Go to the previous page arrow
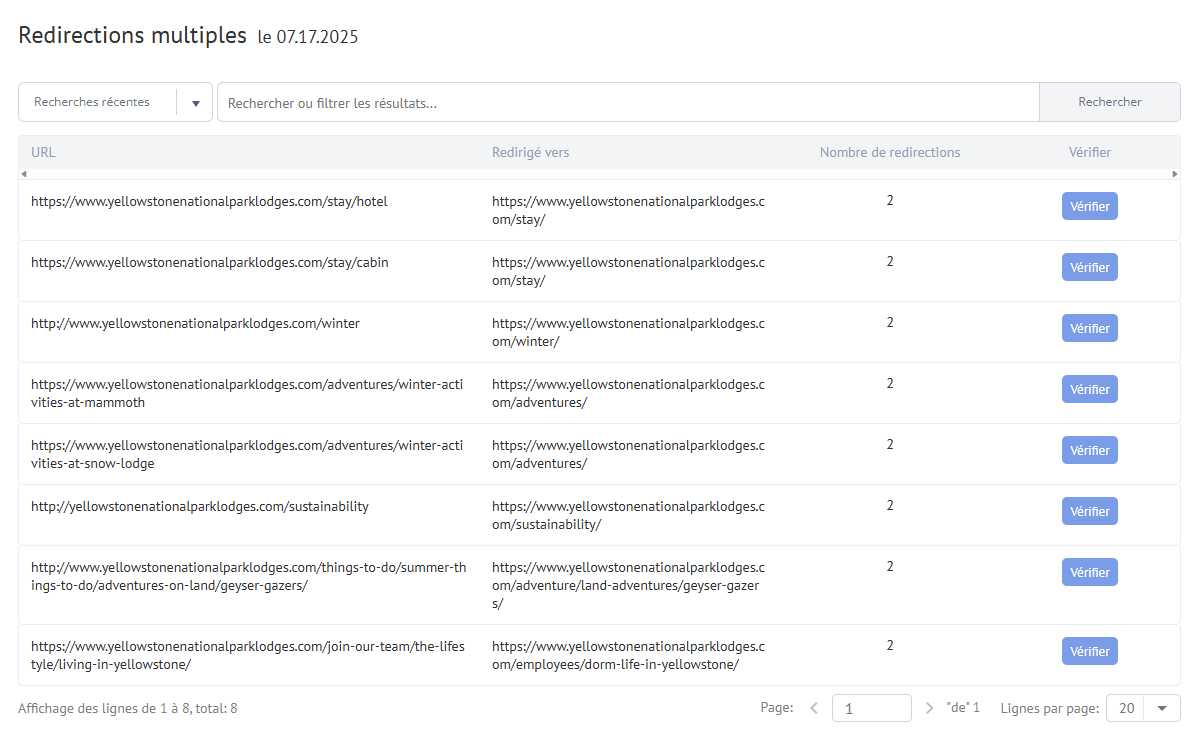Screen dimensions: 1189x734 point(814,708)
